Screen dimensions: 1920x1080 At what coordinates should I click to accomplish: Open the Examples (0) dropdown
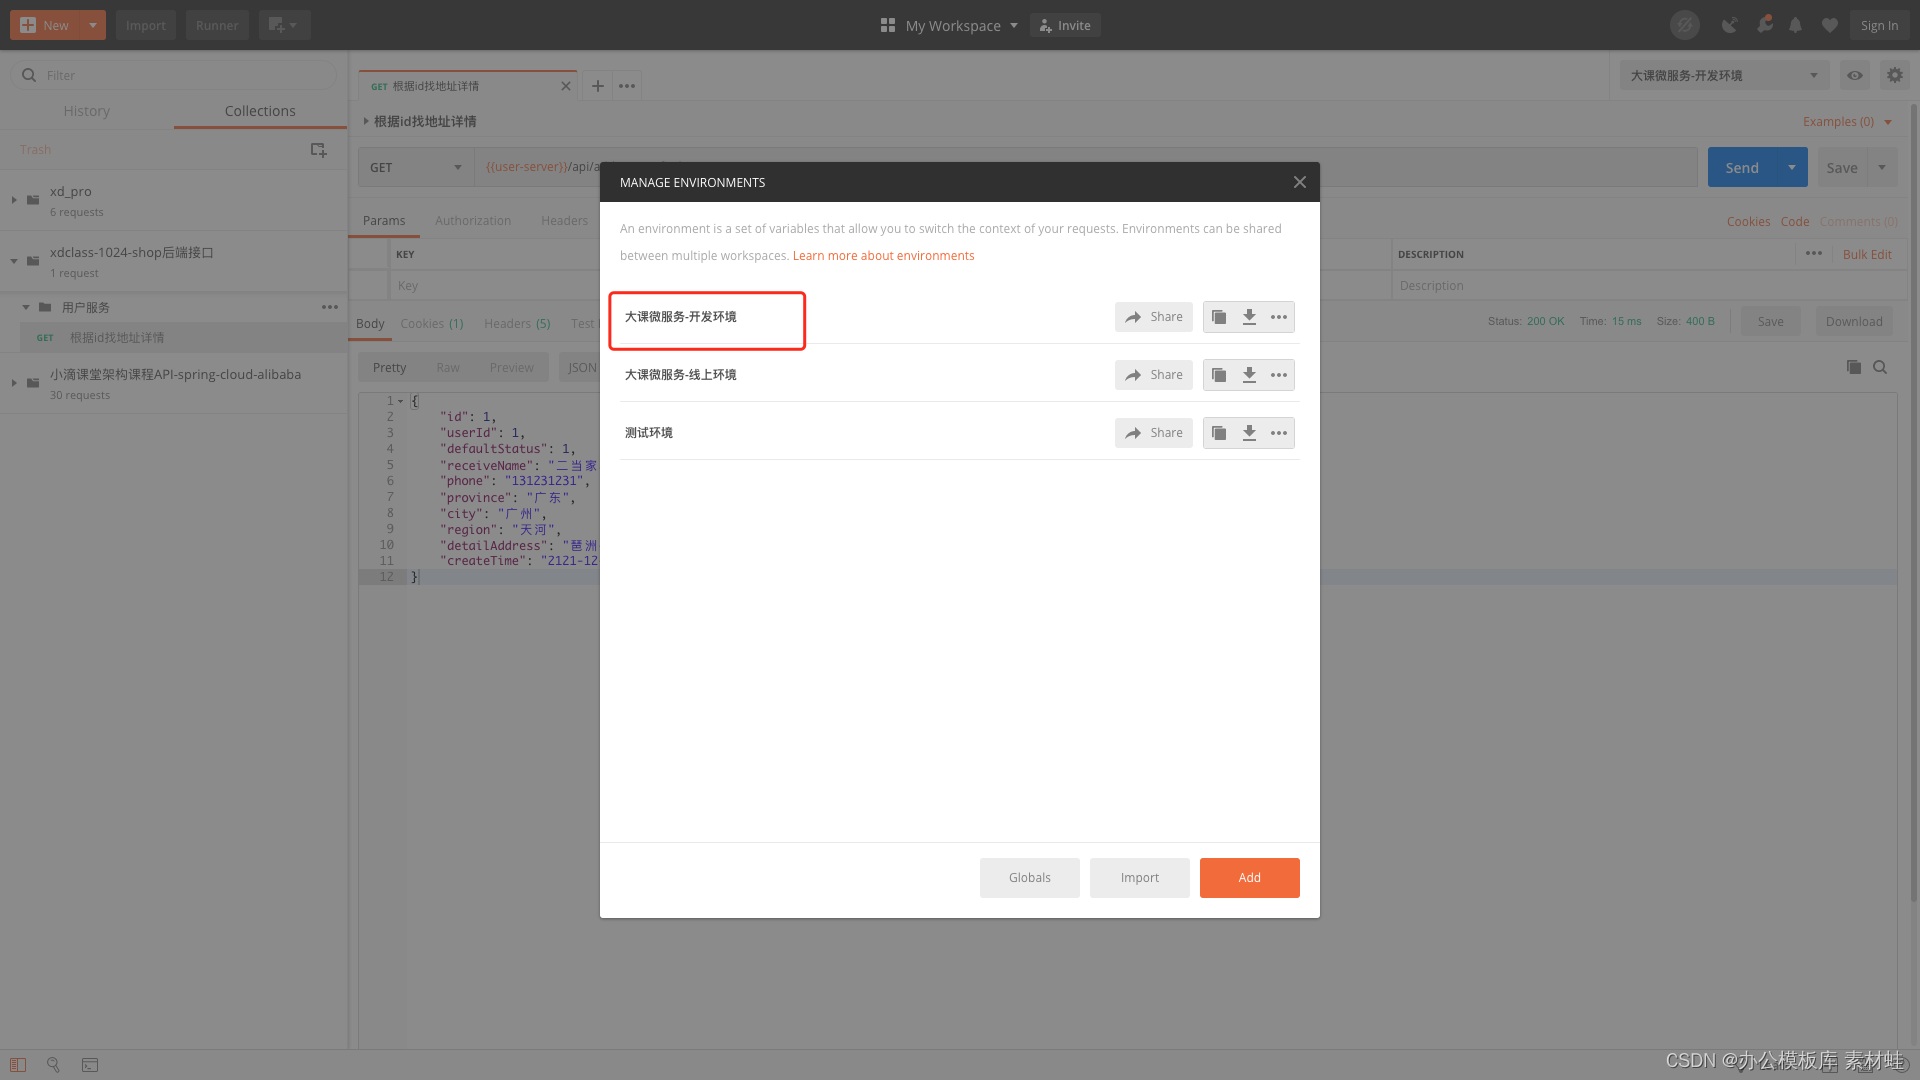tap(1847, 122)
